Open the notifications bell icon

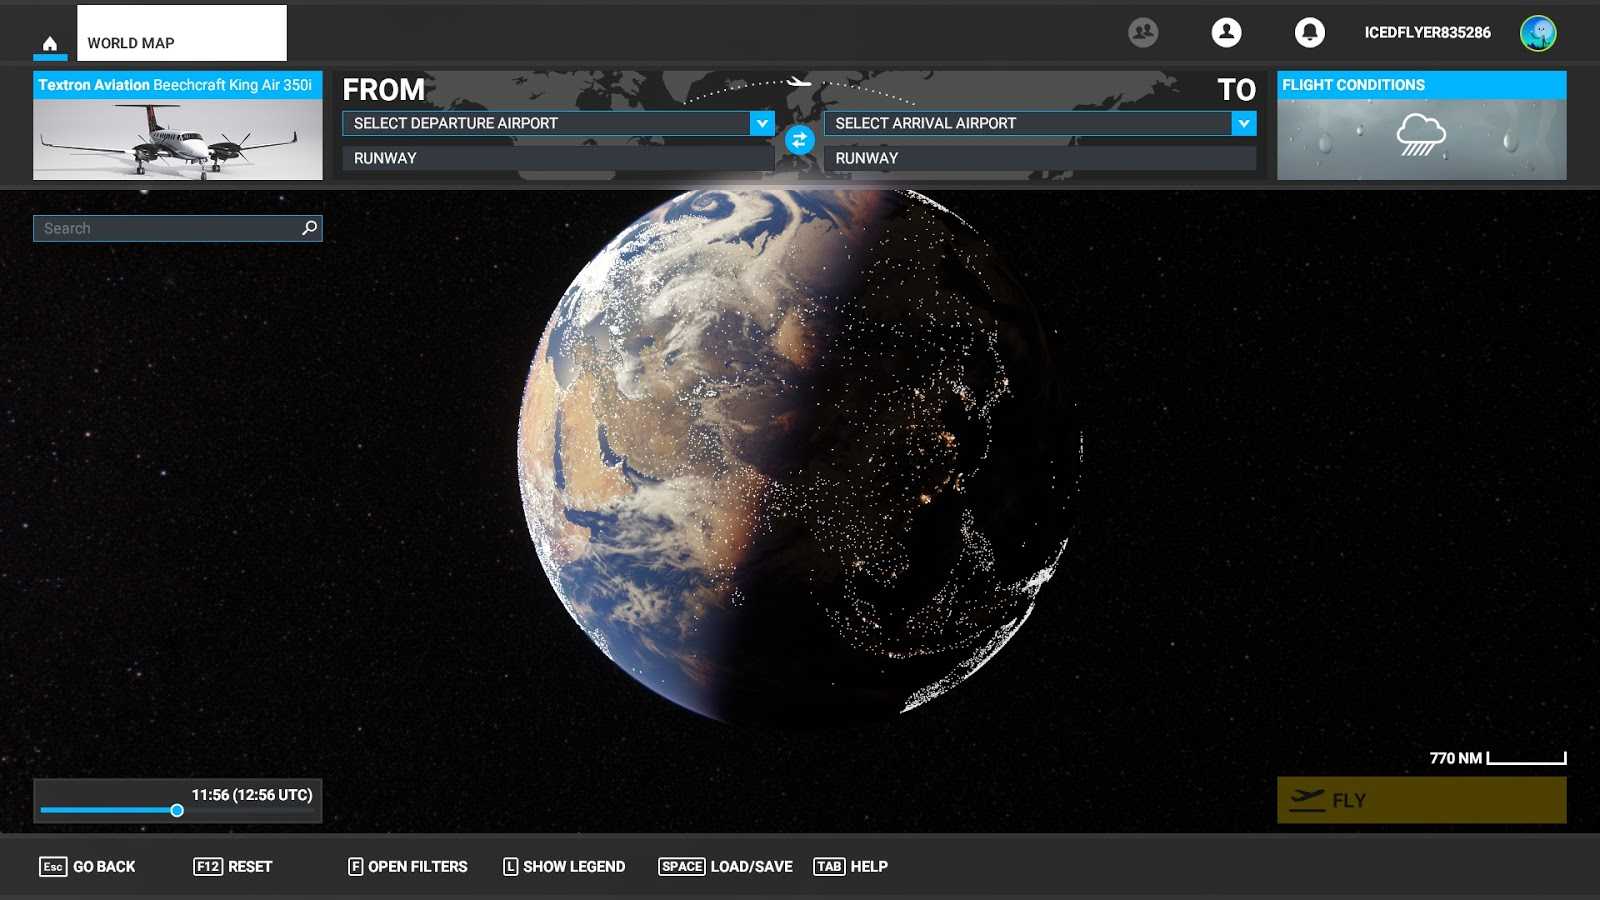click(1309, 33)
